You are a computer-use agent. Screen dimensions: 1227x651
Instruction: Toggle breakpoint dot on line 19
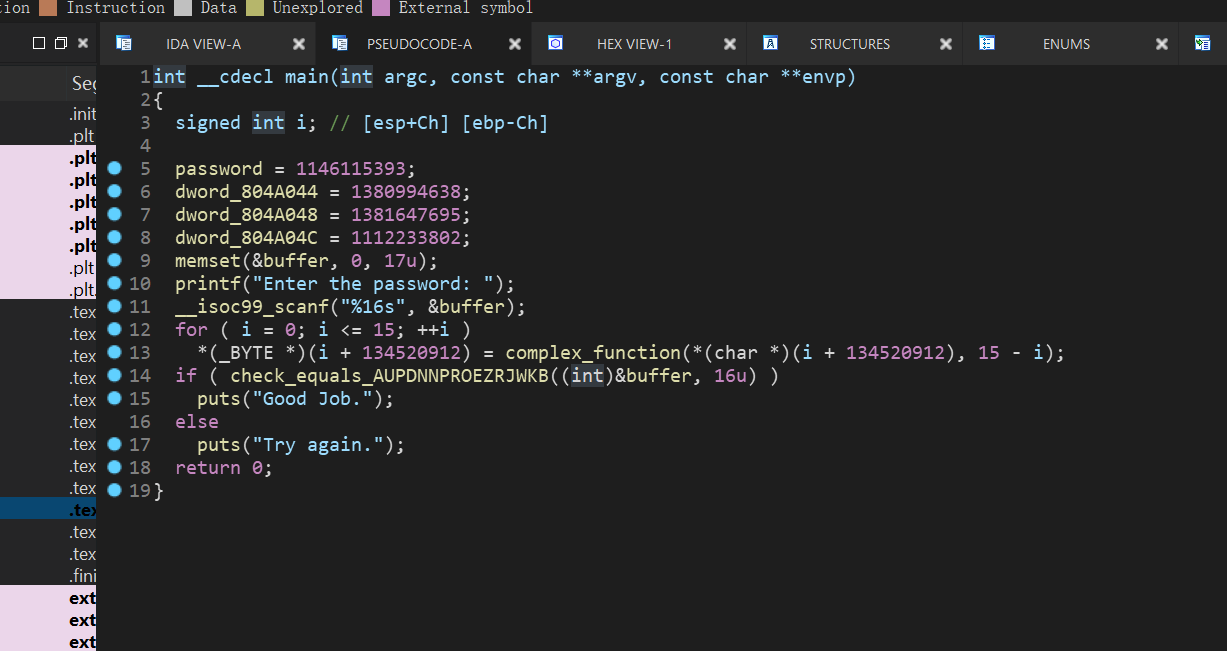[114, 490]
